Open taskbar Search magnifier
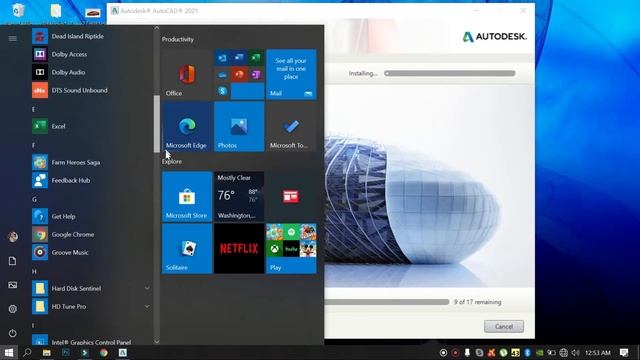Image resolution: width=640 pixels, height=360 pixels. pos(27,353)
